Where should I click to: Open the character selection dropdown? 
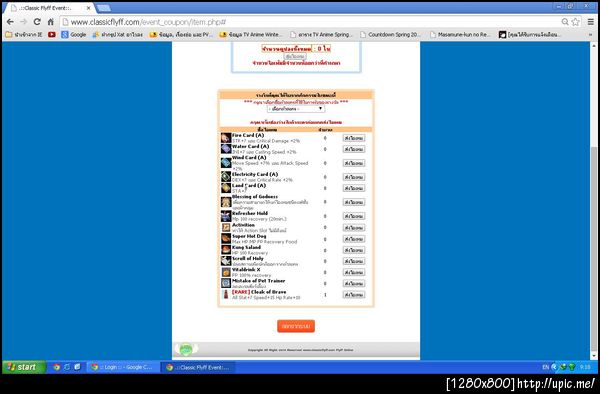(296, 109)
